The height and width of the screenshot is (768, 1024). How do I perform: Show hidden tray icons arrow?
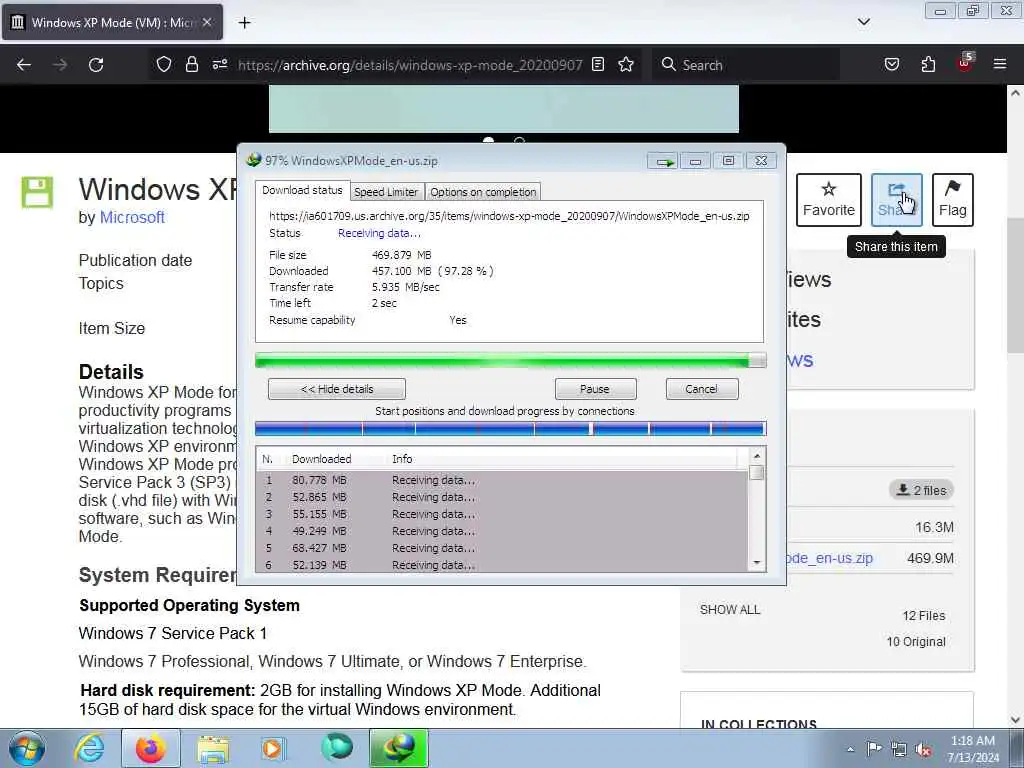click(850, 750)
